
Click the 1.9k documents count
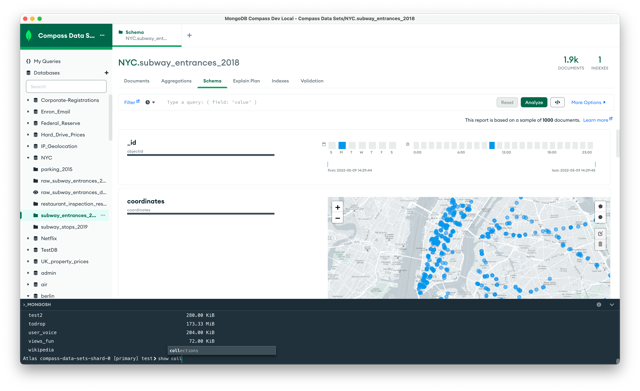[x=571, y=60]
